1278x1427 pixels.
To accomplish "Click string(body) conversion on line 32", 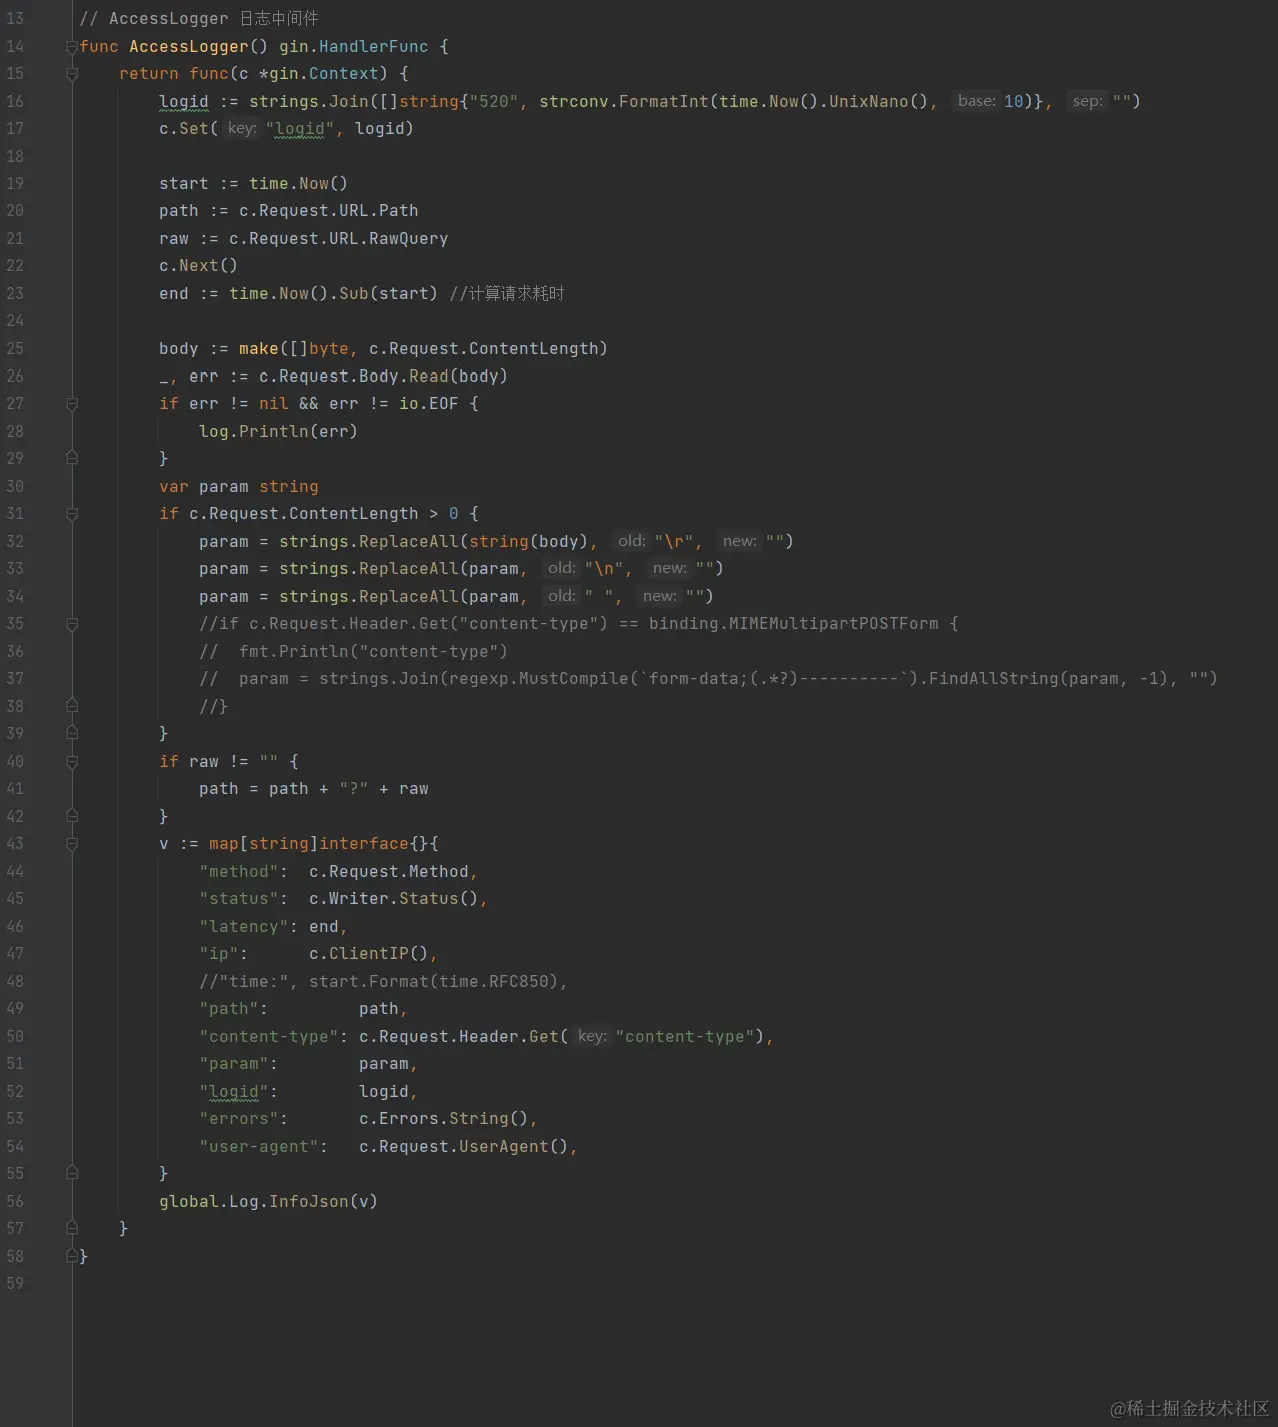I will [528, 542].
